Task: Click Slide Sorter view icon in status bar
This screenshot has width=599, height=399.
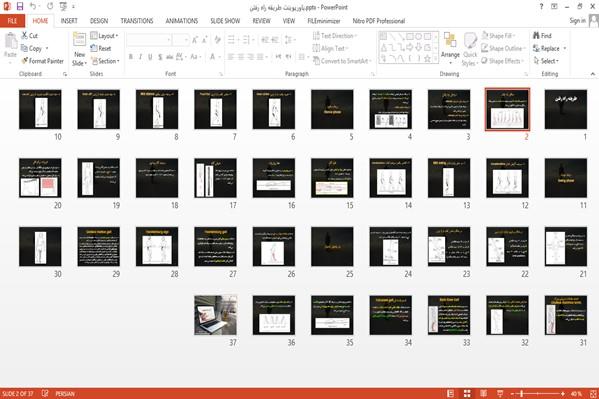Action: [467, 394]
